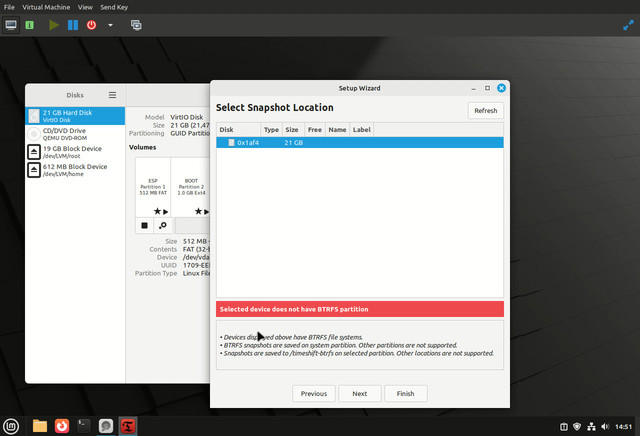
Task: Open partition options gears button
Action: point(162,225)
